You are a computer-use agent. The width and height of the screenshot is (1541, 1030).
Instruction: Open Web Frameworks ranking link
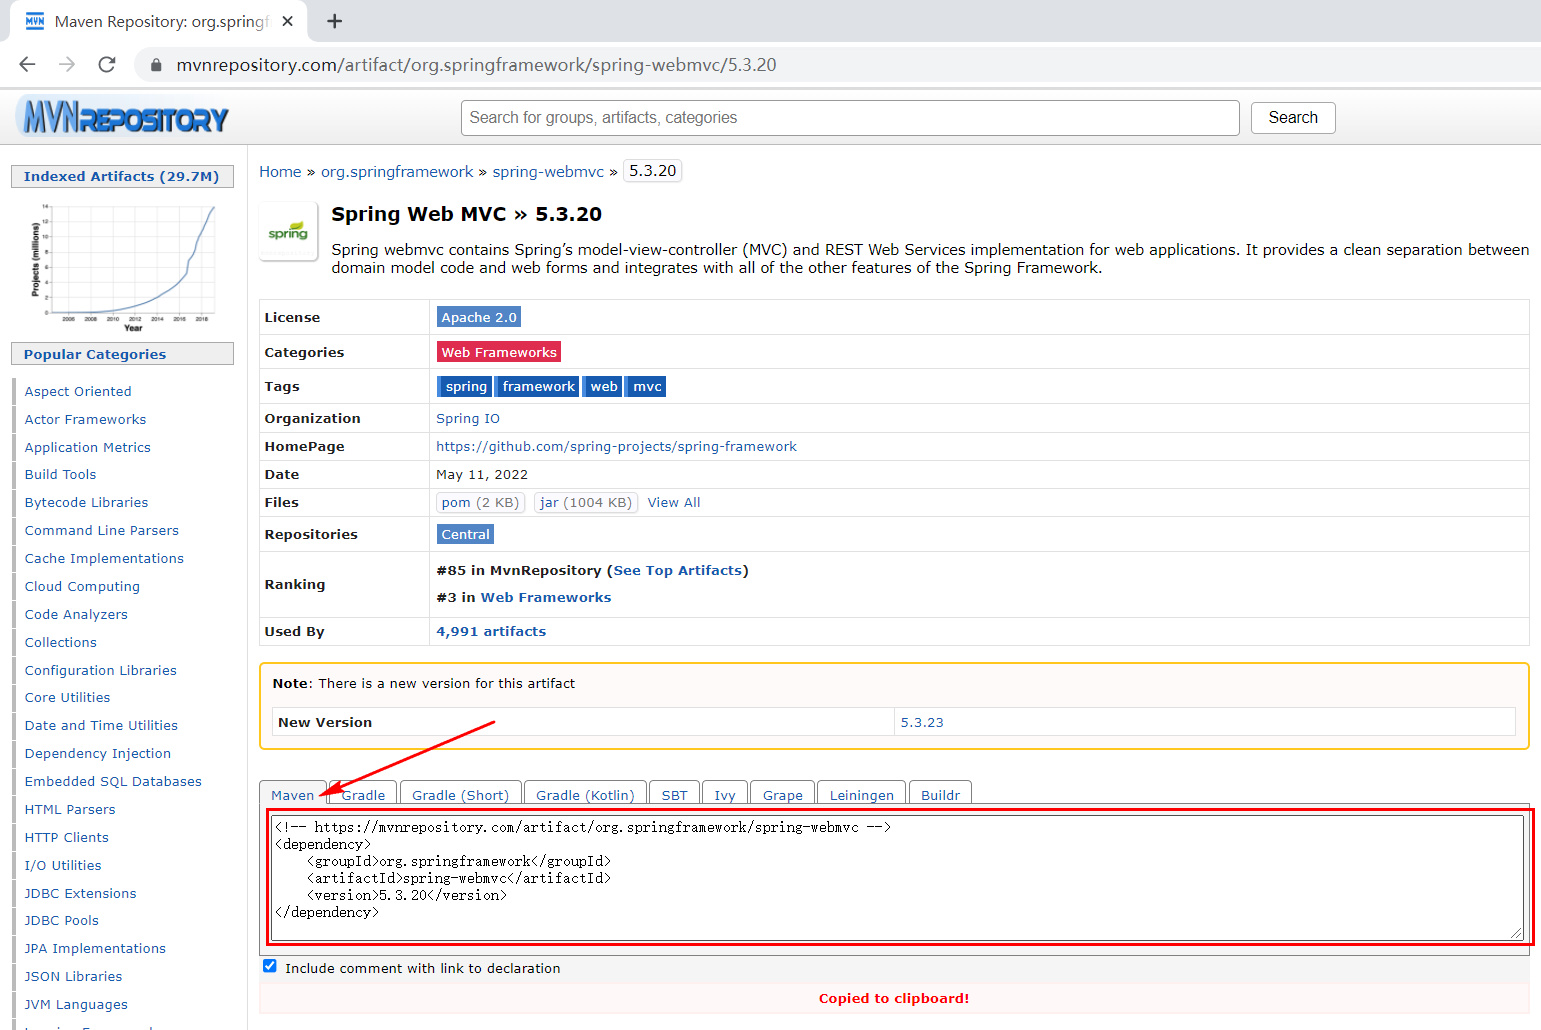tap(546, 598)
